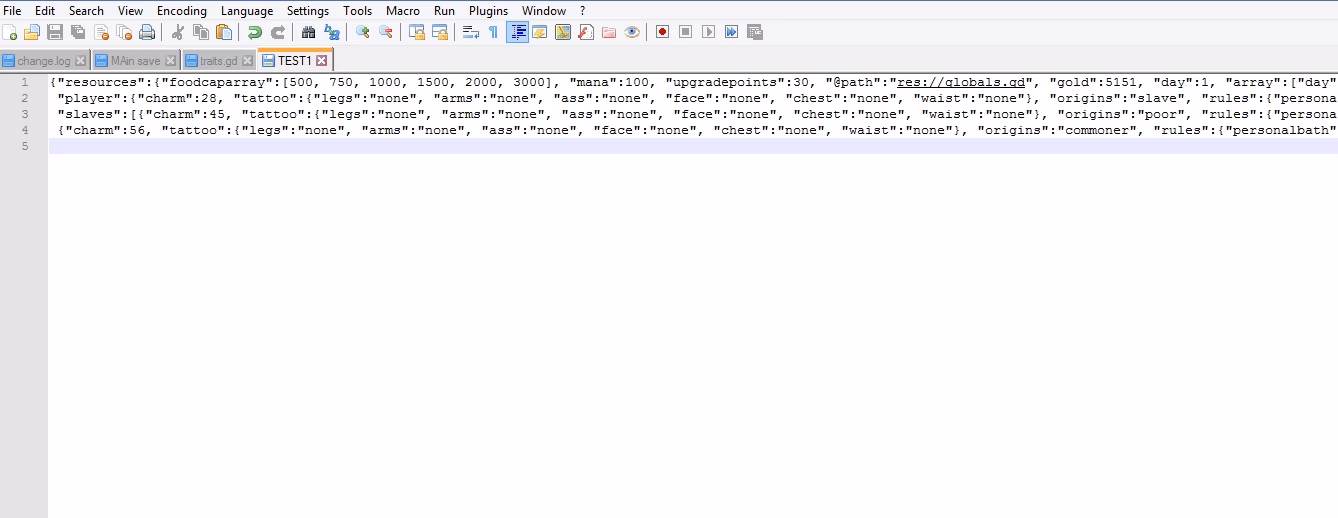
Task: Switch to the traits.gd tab
Action: tap(218, 61)
